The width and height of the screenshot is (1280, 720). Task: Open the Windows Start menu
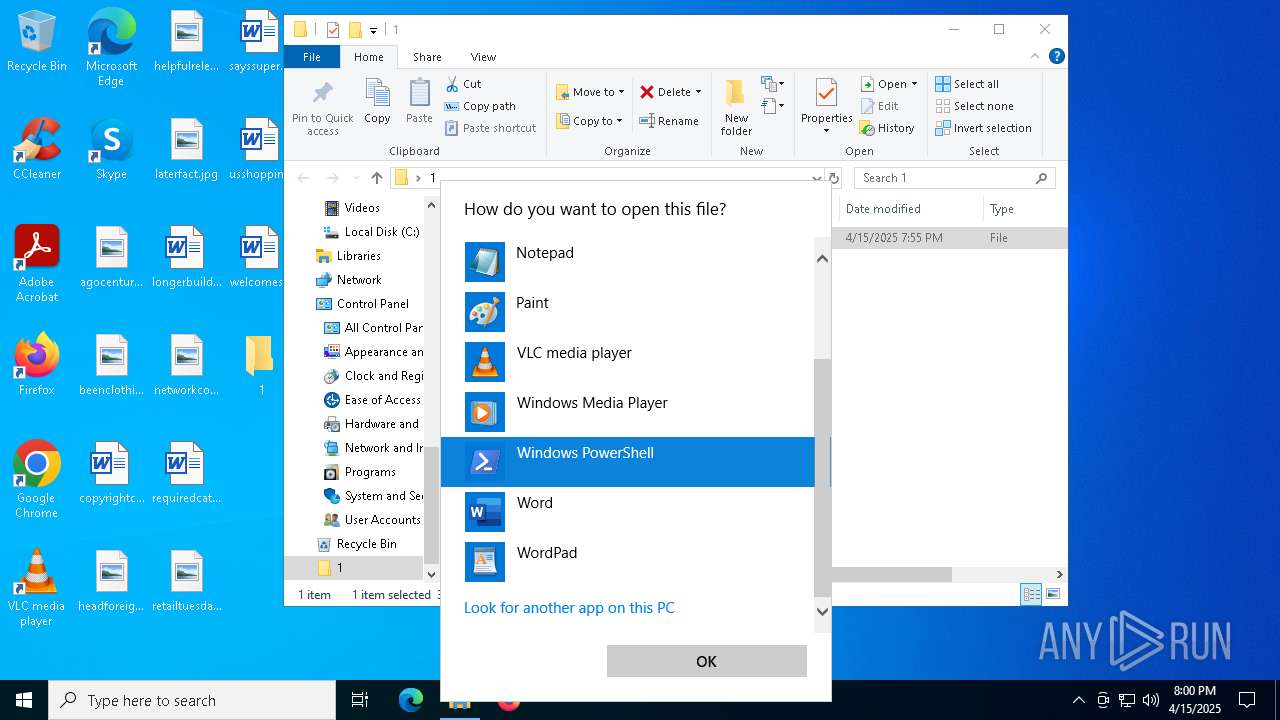coord(24,700)
